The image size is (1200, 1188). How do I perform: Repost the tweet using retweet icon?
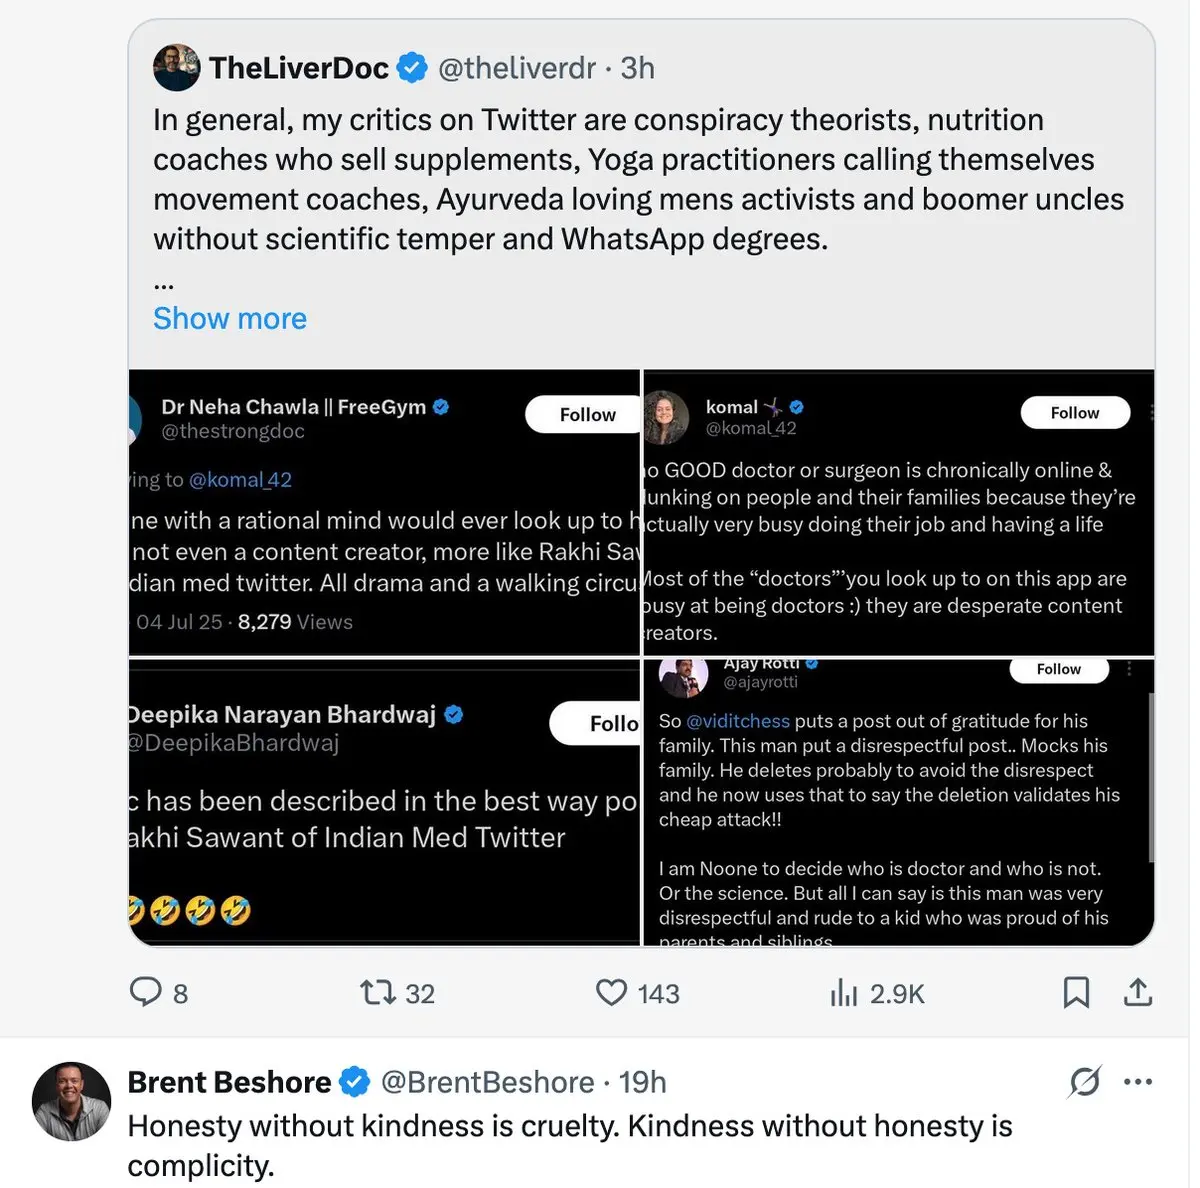(378, 992)
